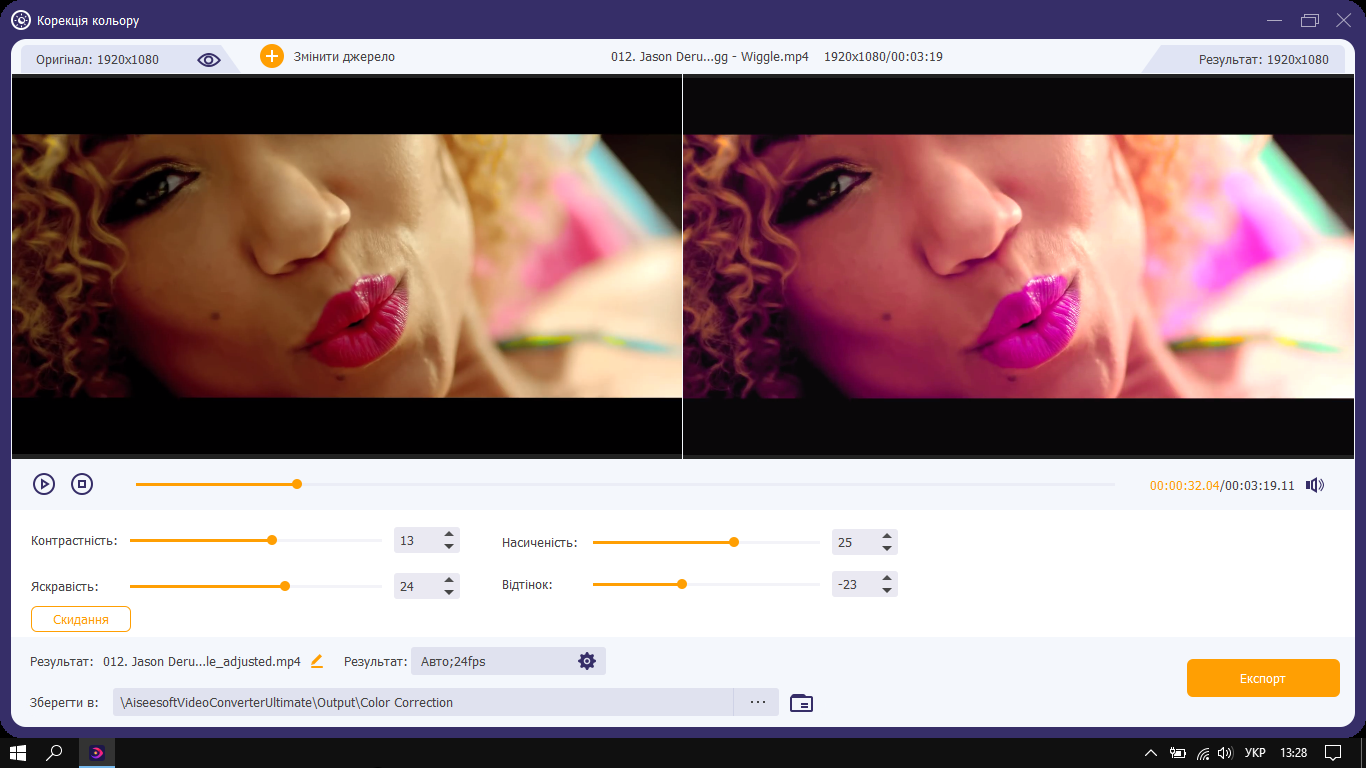This screenshot has width=1366, height=768.
Task: Click the Експорт button
Action: pos(1263,678)
